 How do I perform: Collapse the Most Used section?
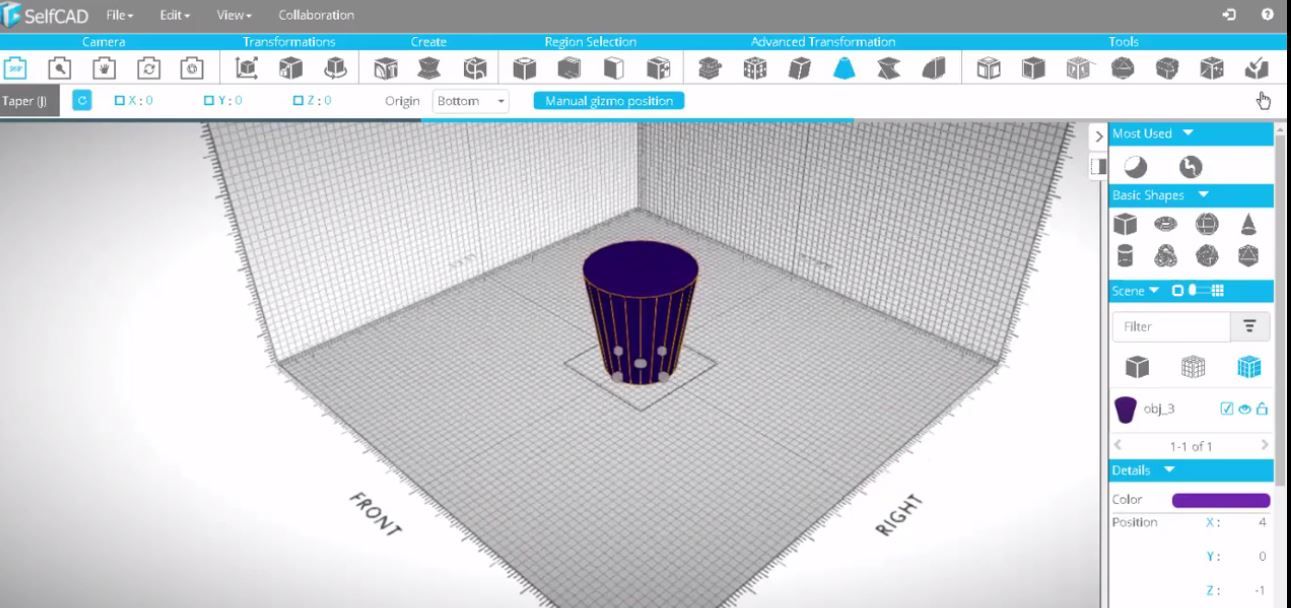tap(1186, 133)
